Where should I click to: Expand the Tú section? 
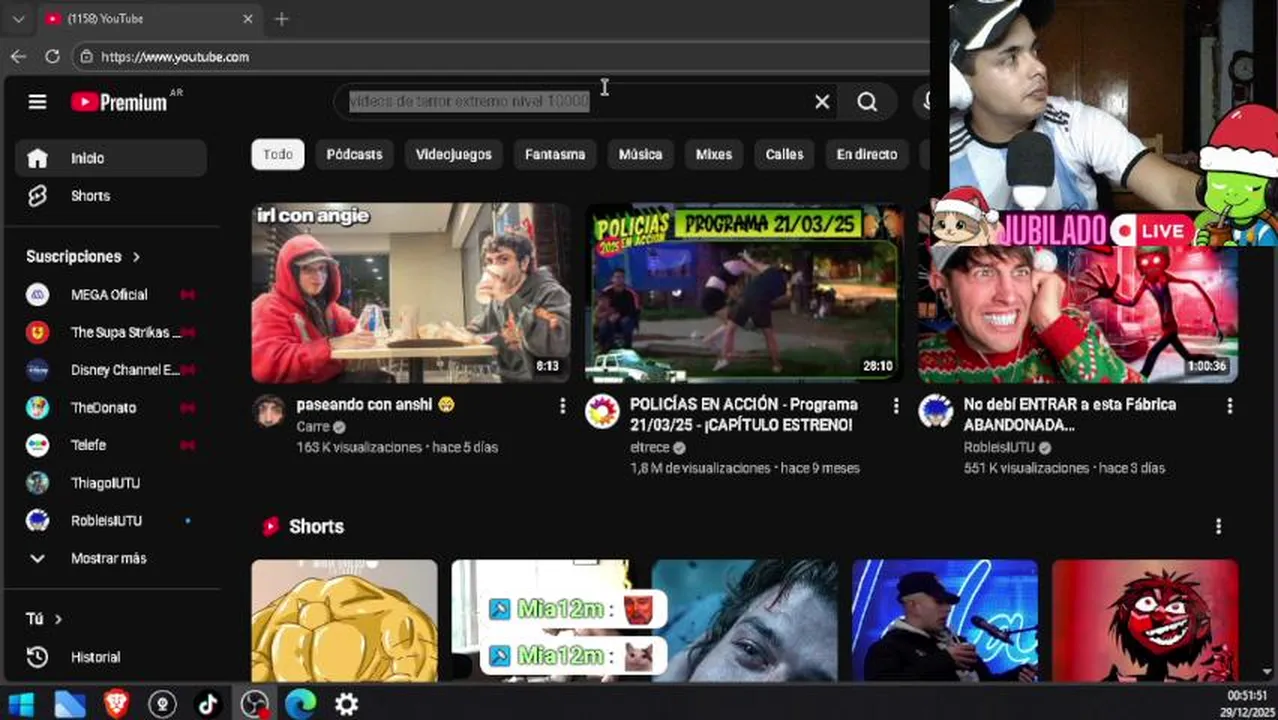(44, 619)
